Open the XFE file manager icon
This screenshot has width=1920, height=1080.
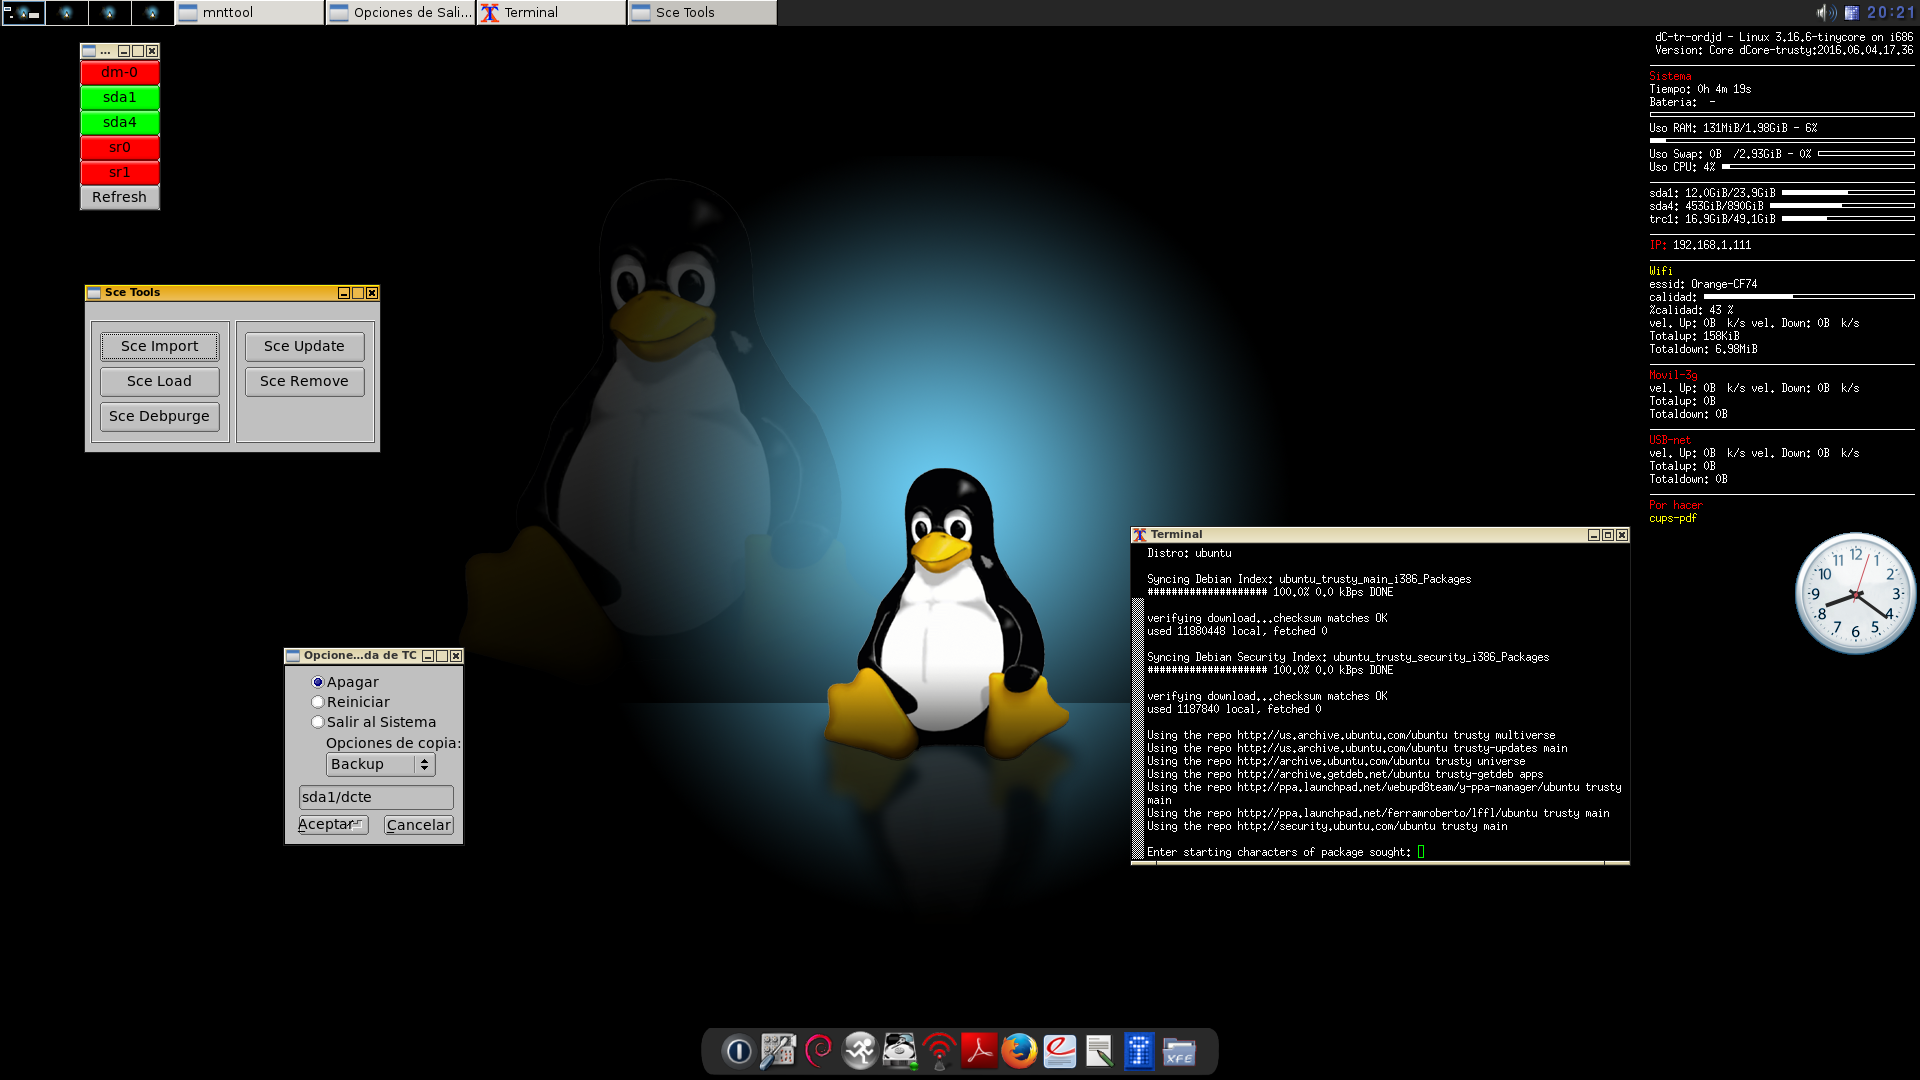(1179, 1051)
